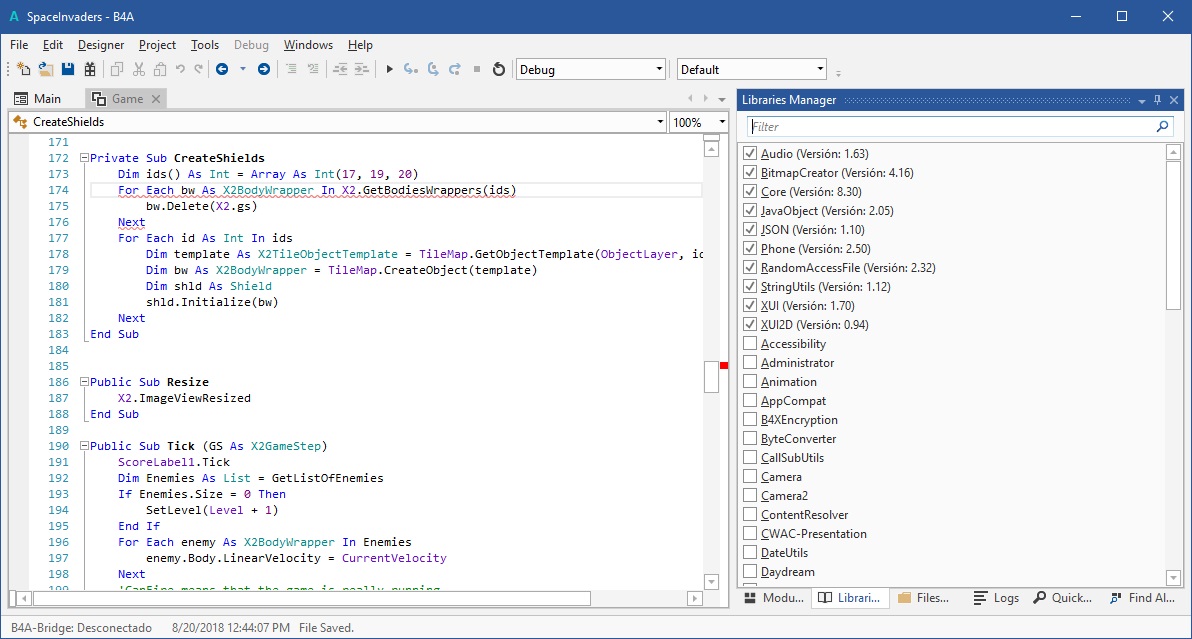Click the New file toolbar icon
Image resolution: width=1192 pixels, height=639 pixels.
(x=24, y=69)
